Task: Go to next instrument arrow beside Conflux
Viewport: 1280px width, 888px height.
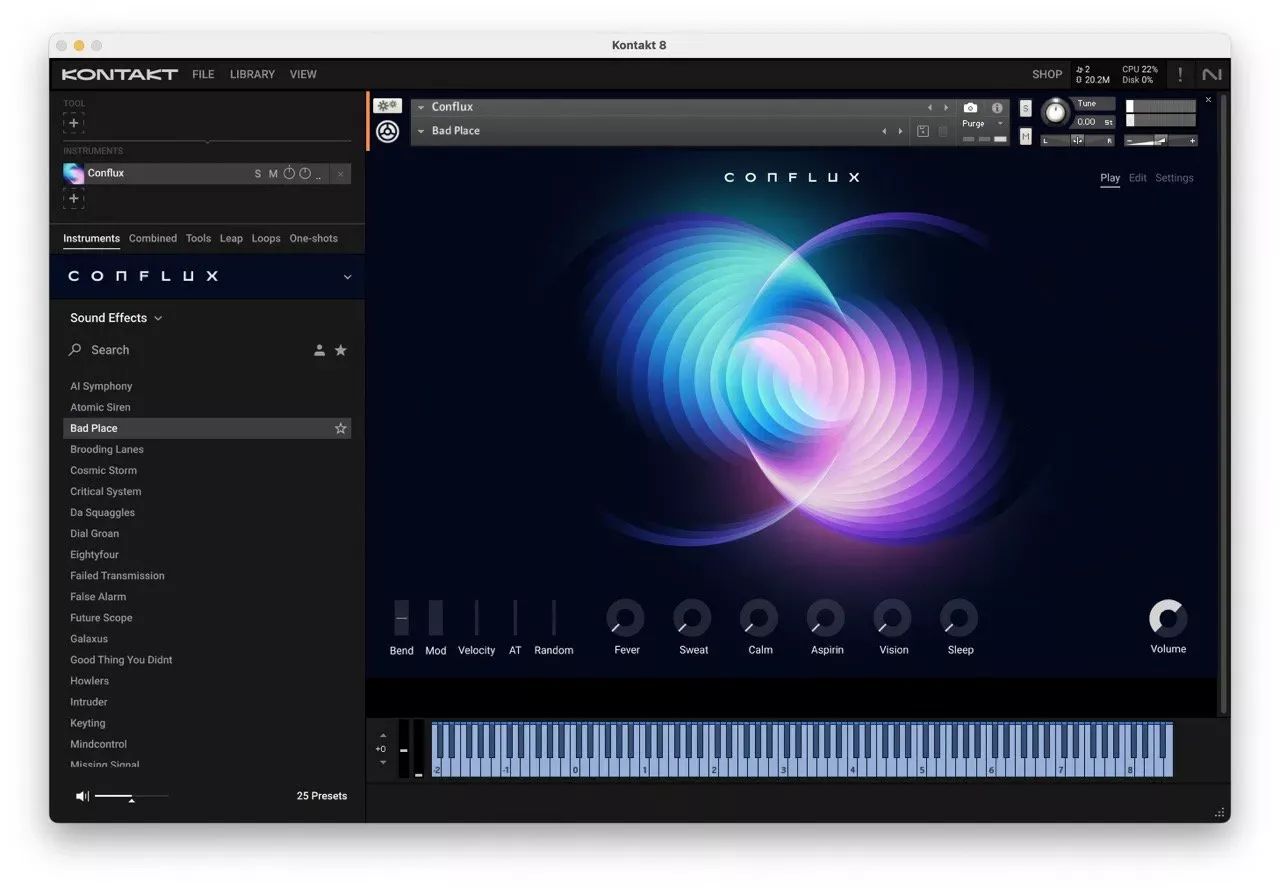Action: click(x=946, y=107)
